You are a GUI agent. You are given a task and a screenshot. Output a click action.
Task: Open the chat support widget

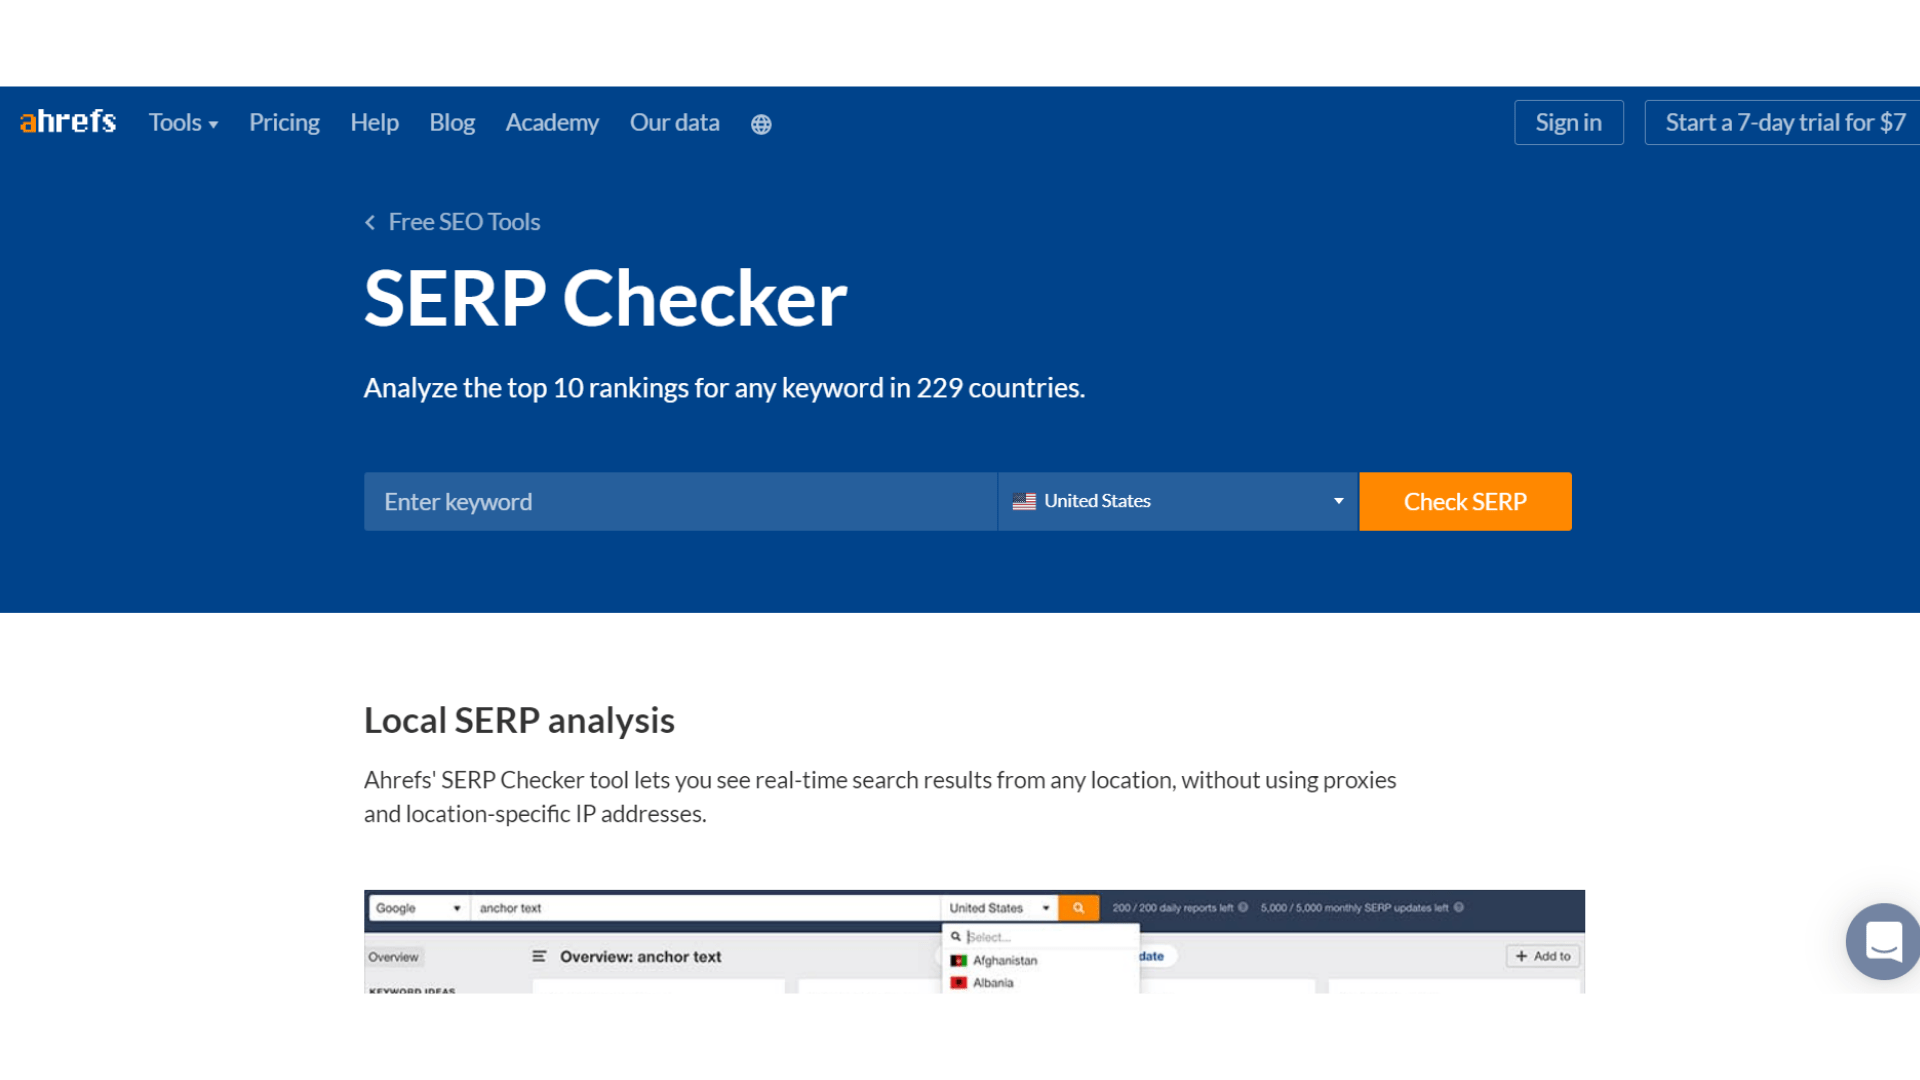point(1883,941)
